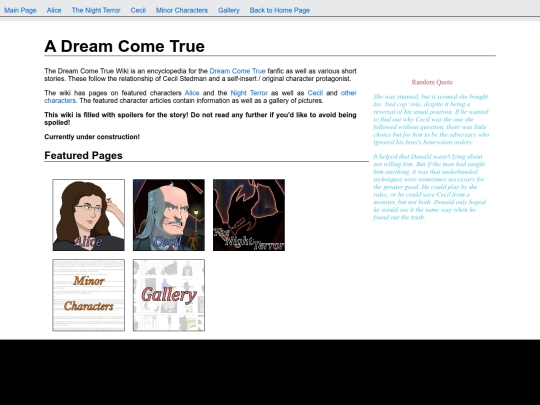The width and height of the screenshot is (540, 405).
Task: Click the spoiler warning bold text
Action: coord(200,118)
